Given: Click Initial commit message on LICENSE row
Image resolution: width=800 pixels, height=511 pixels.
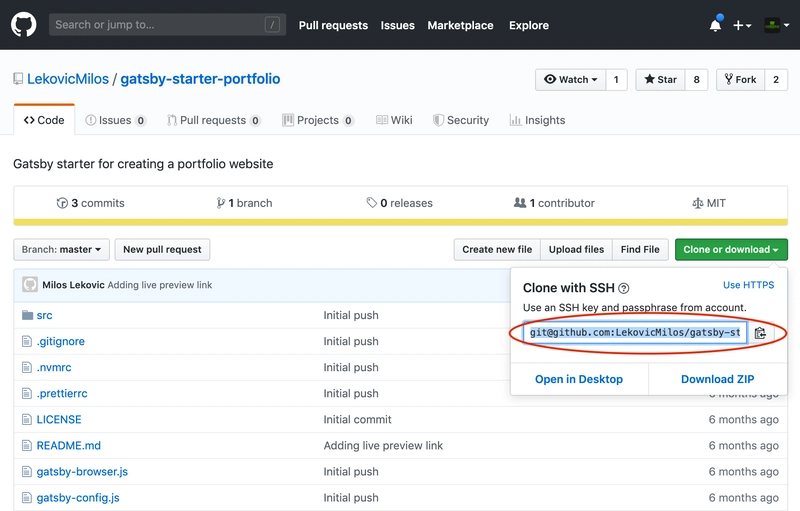Looking at the screenshot, I should pos(357,419).
